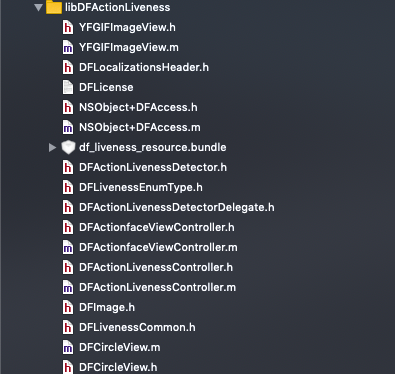Viewport: 395px width, 374px height.
Task: Select DFImage.h file name
Action: [107, 307]
